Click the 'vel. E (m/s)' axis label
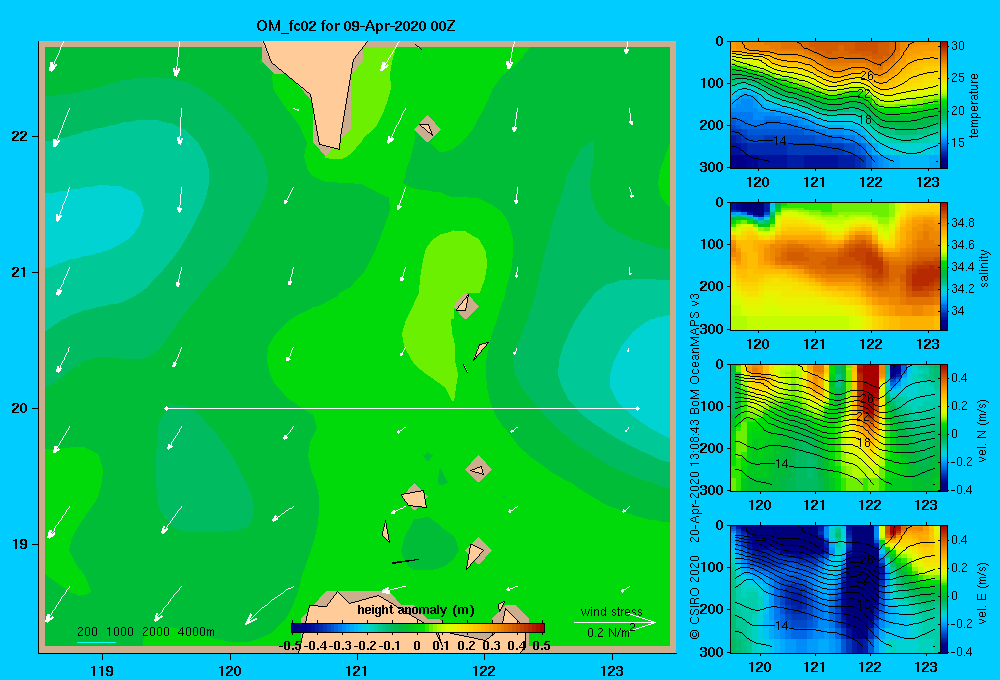Viewport: 1000px width, 680px height. 982,593
